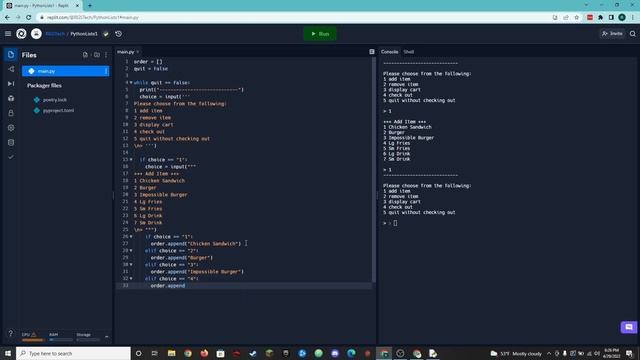Click the browser address bar
The height and width of the screenshot is (360, 640).
click(x=294, y=18)
